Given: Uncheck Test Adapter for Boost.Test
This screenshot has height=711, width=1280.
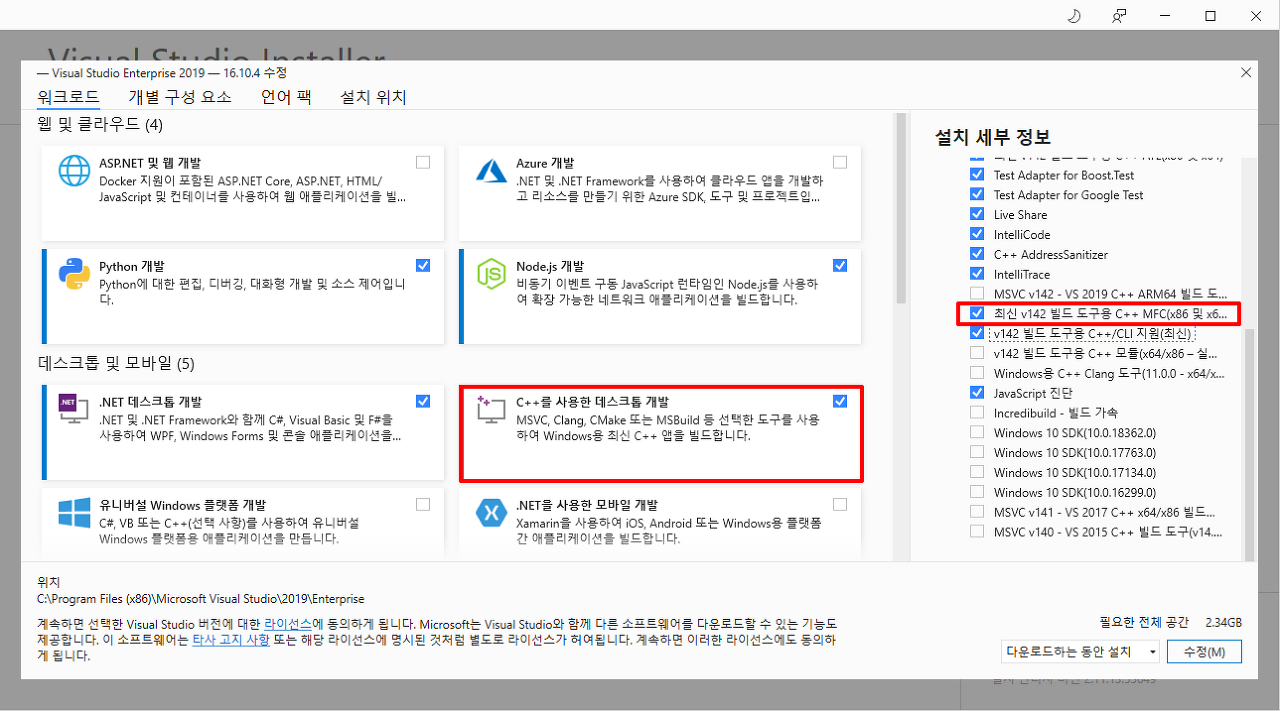Looking at the screenshot, I should pos(977,174).
